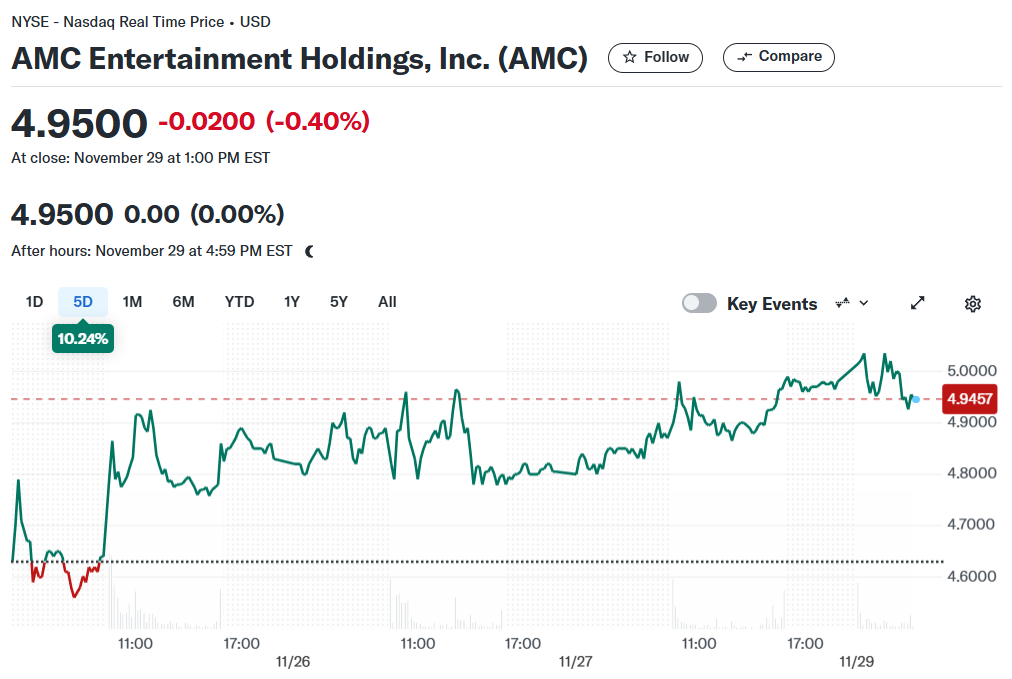Click the after-hours moon icon
The width and height of the screenshot is (1012, 679).
pos(310,252)
